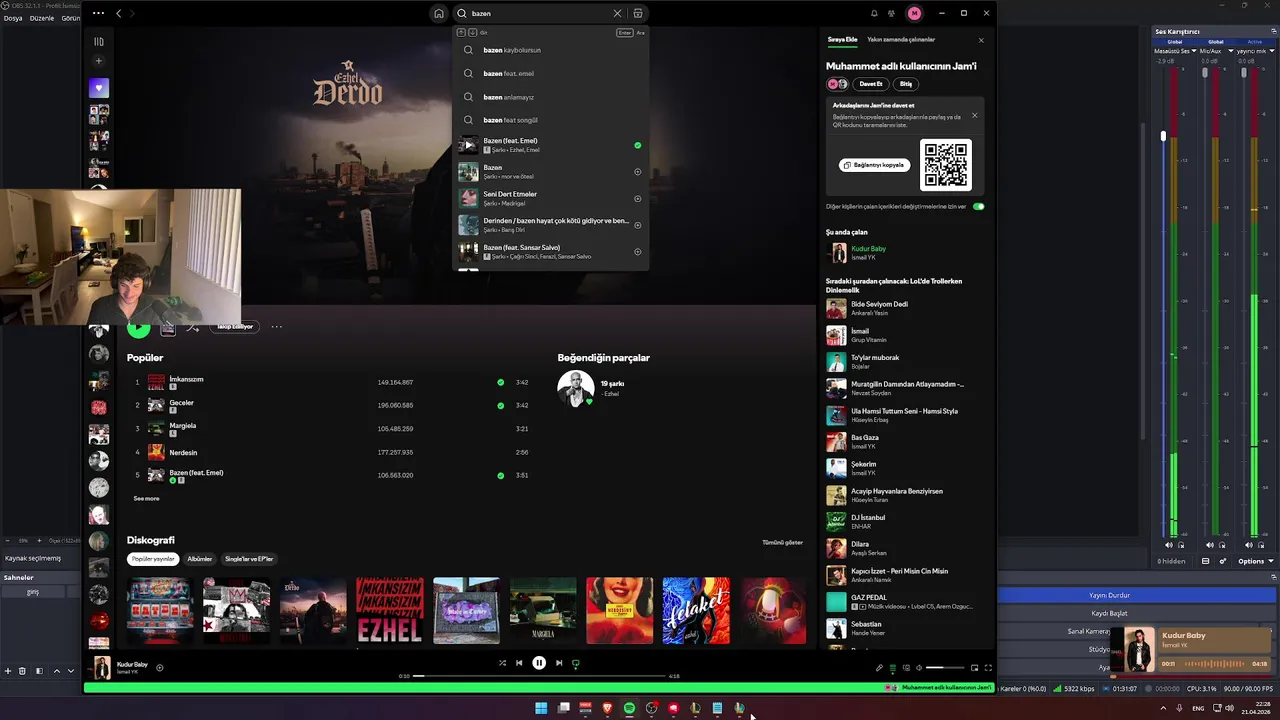The width and height of the screenshot is (1280, 720).
Task: Open the artist three-dot options menu
Action: (x=277, y=327)
